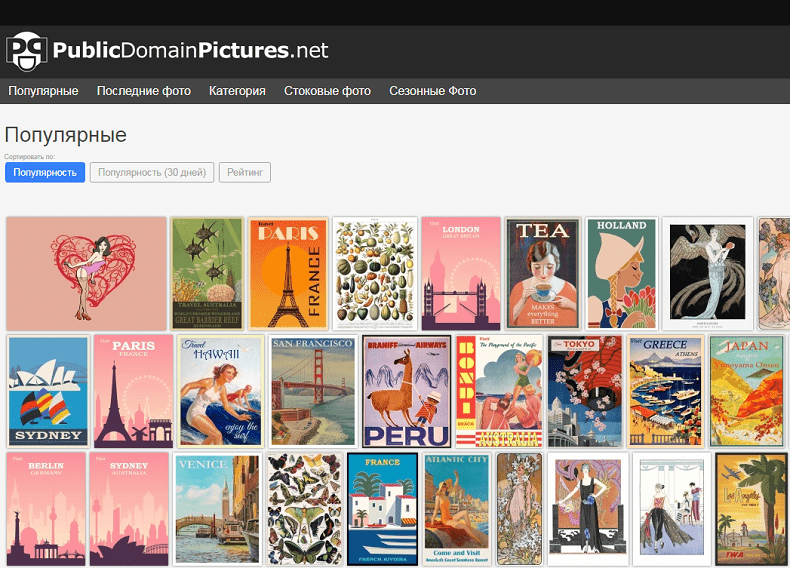Screen dimensions: 790x568
Task: Open the art nouveau lady with flowers
Action: click(x=519, y=509)
